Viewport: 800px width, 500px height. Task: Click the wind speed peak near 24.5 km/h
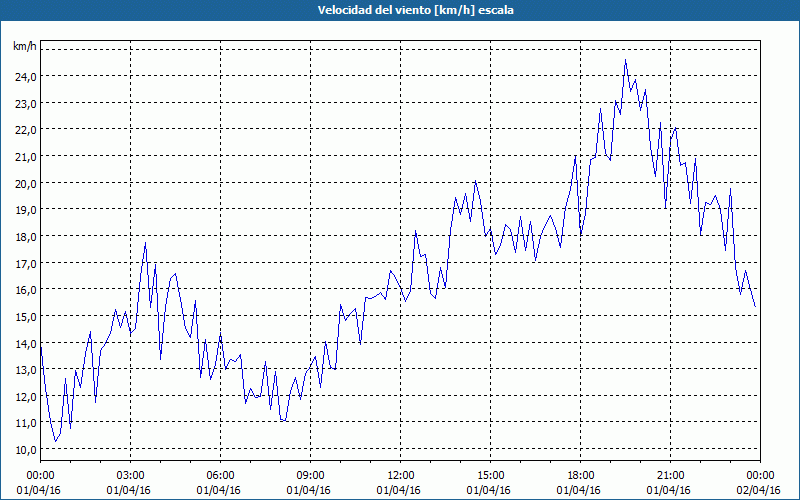626,60
